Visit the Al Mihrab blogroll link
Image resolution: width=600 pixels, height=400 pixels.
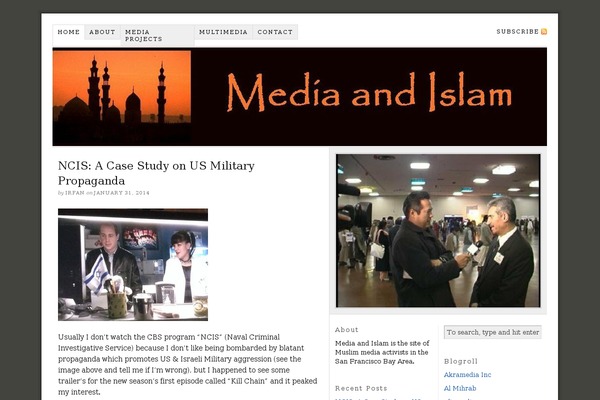(x=460, y=389)
